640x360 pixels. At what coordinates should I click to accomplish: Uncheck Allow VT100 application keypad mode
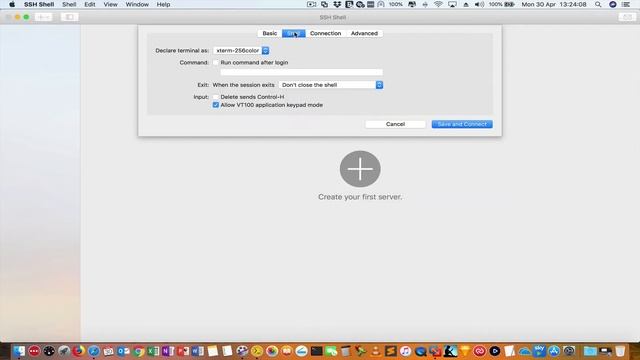pyautogui.click(x=216, y=105)
